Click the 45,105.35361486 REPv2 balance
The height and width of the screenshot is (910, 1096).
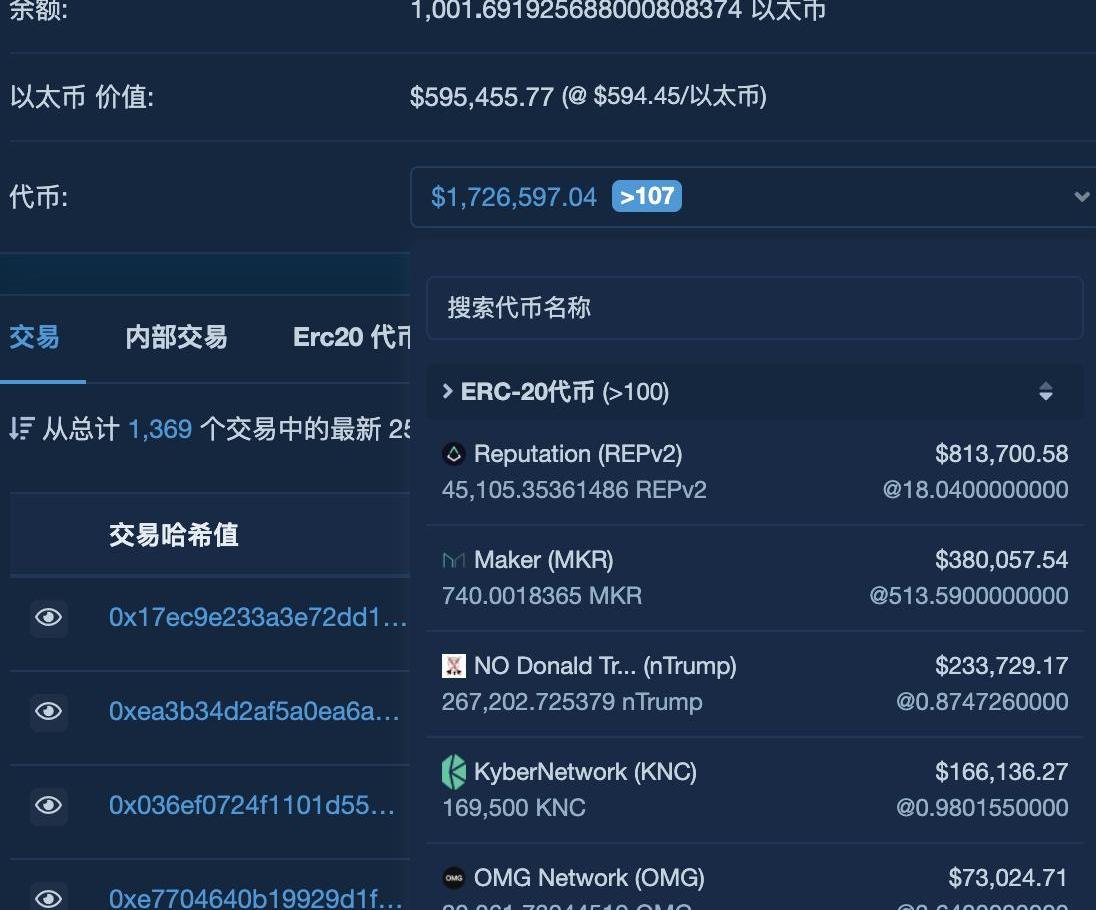(574, 490)
